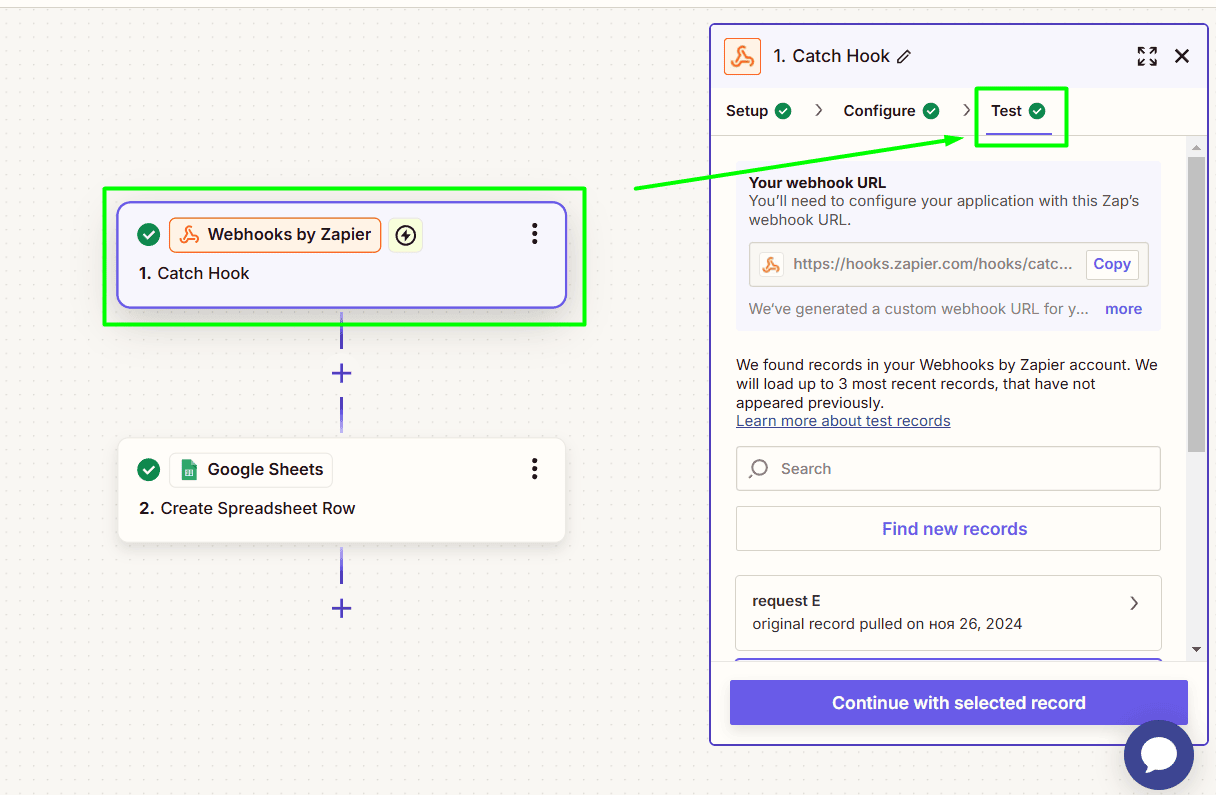
Task: Click the 1. Catch Hook panel title
Action: click(831, 56)
